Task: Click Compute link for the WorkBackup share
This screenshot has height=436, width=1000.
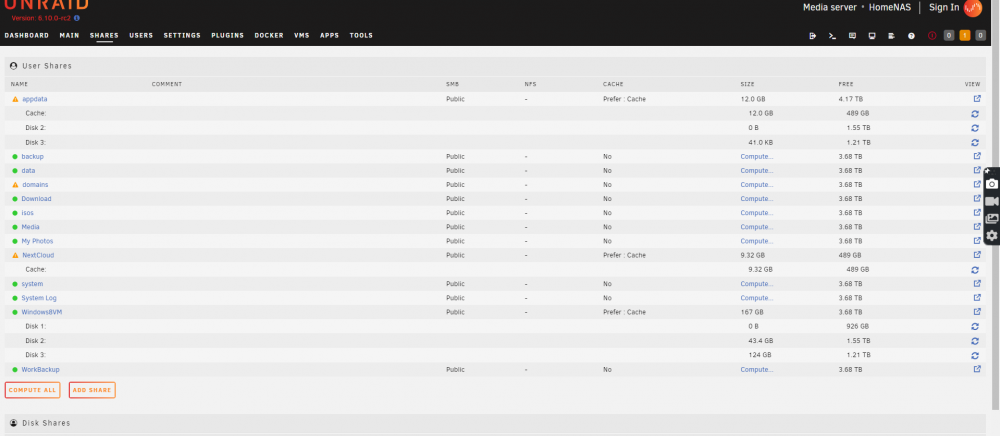Action: [756, 369]
